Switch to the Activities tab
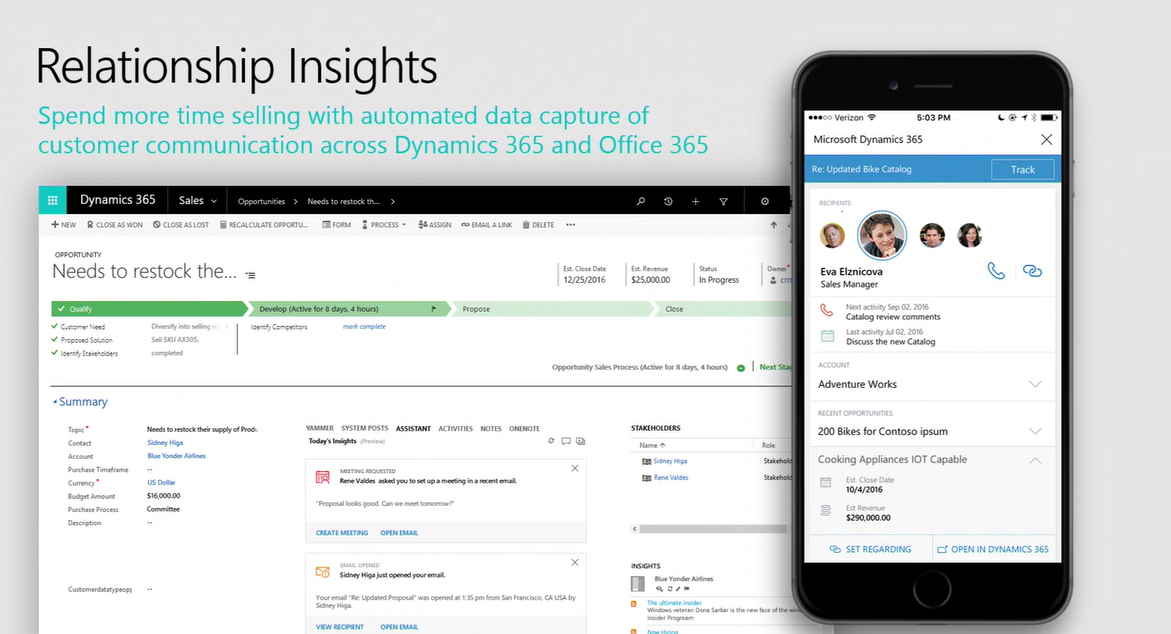This screenshot has height=634, width=1171. click(455, 427)
